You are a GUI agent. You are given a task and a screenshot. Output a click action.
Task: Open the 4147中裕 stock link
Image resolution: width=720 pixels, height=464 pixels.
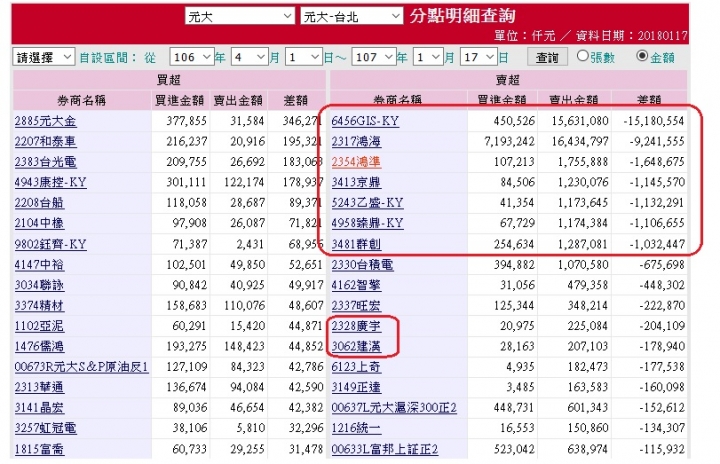pos(39,265)
